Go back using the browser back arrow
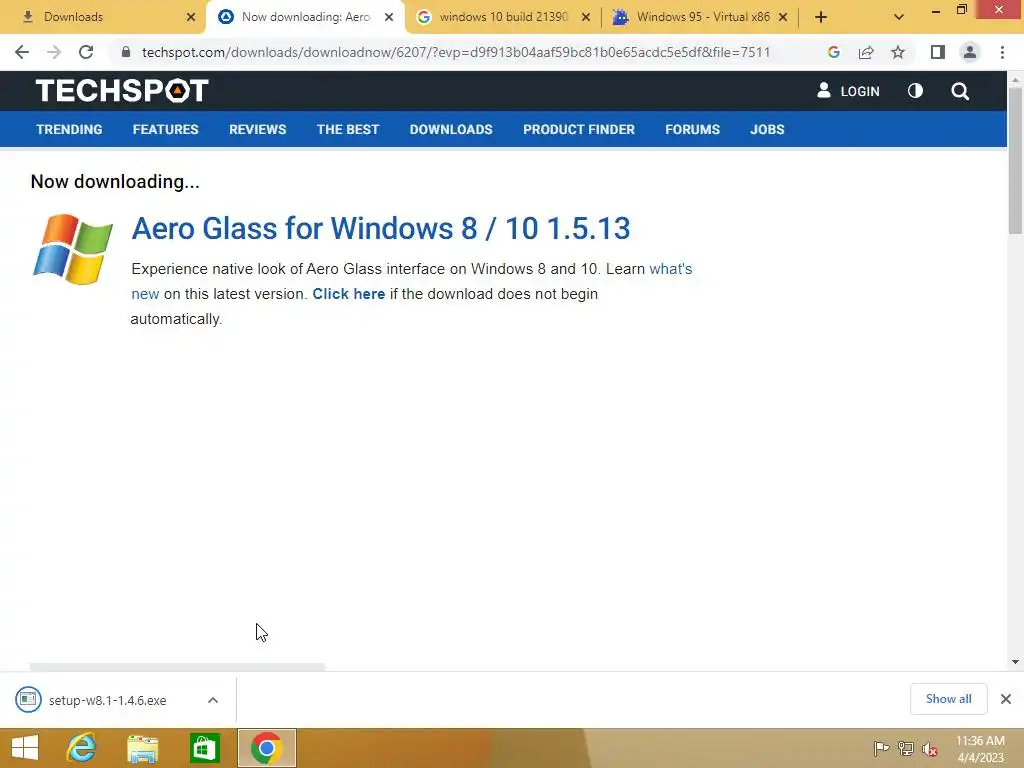1024x768 pixels. coord(22,52)
